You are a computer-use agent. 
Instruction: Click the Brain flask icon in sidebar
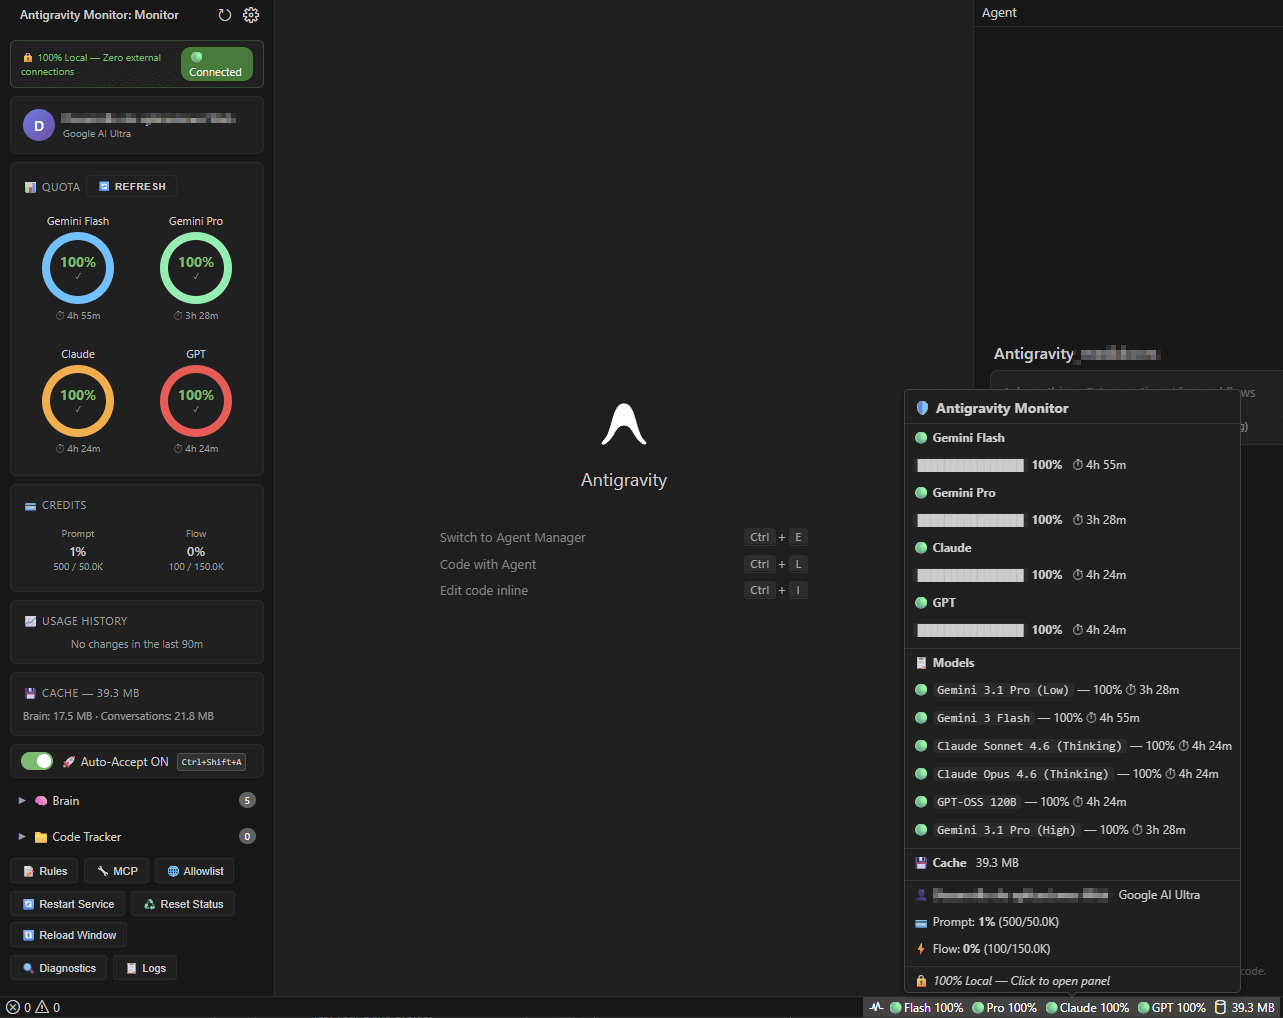[x=41, y=800]
